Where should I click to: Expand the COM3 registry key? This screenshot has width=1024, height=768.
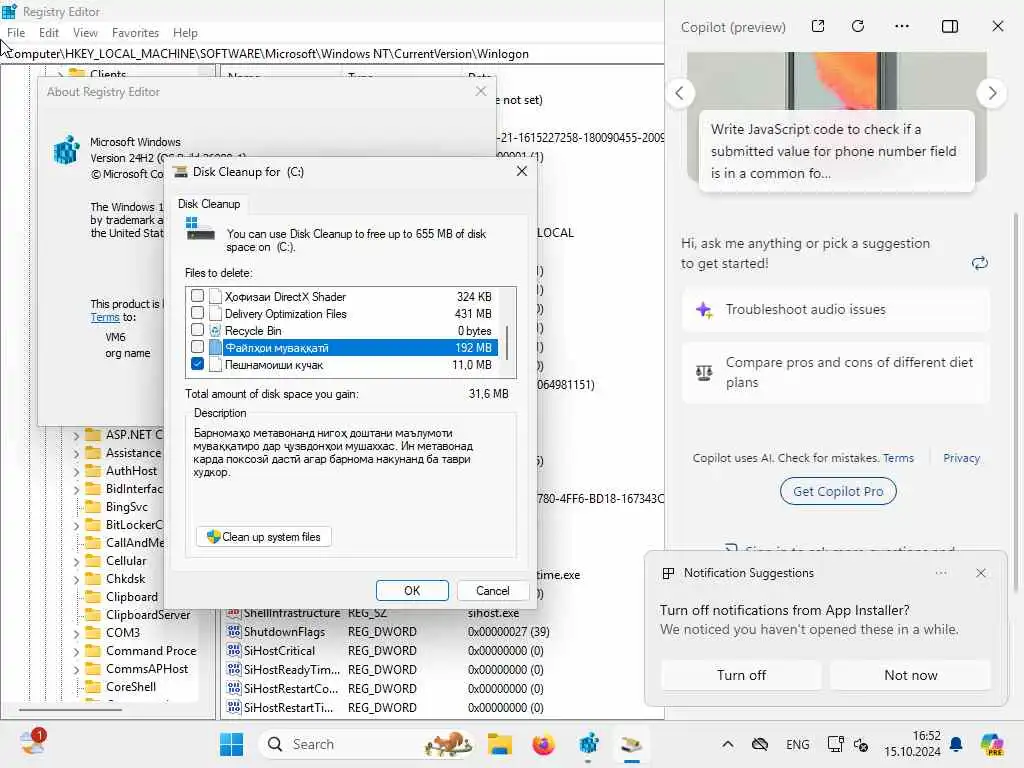coord(76,633)
